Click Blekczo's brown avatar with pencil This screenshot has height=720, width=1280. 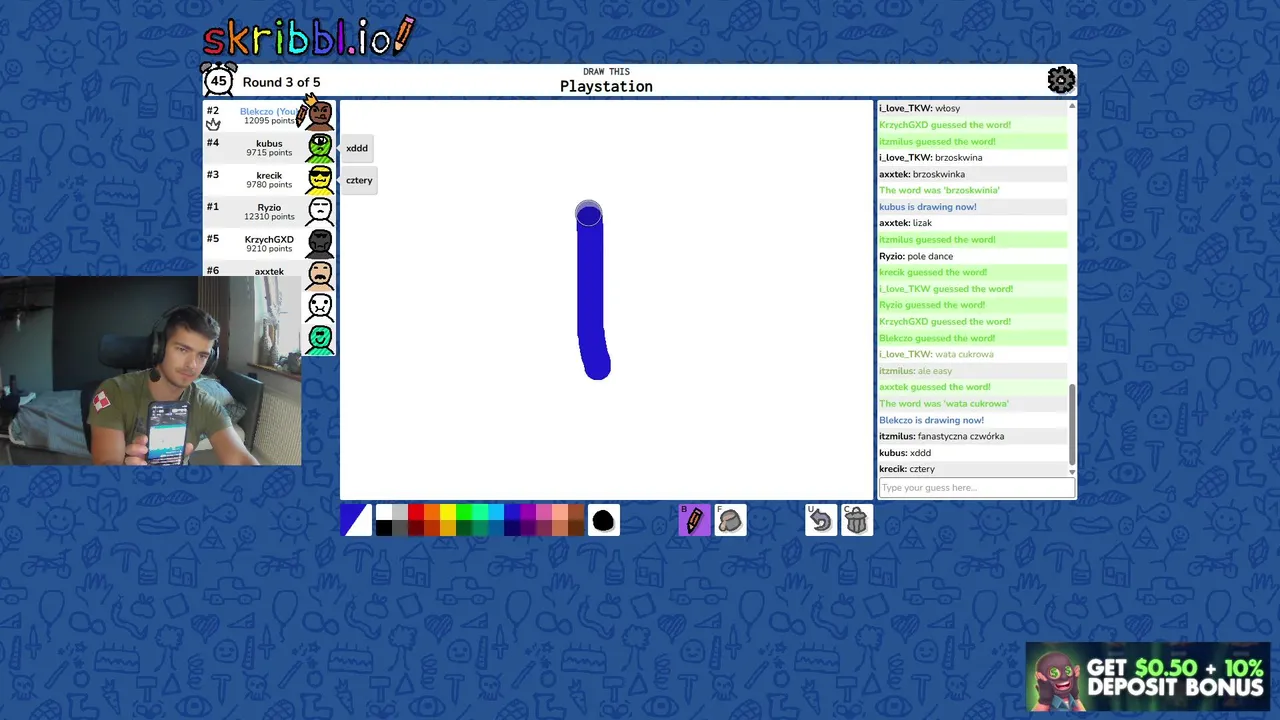pyautogui.click(x=319, y=113)
